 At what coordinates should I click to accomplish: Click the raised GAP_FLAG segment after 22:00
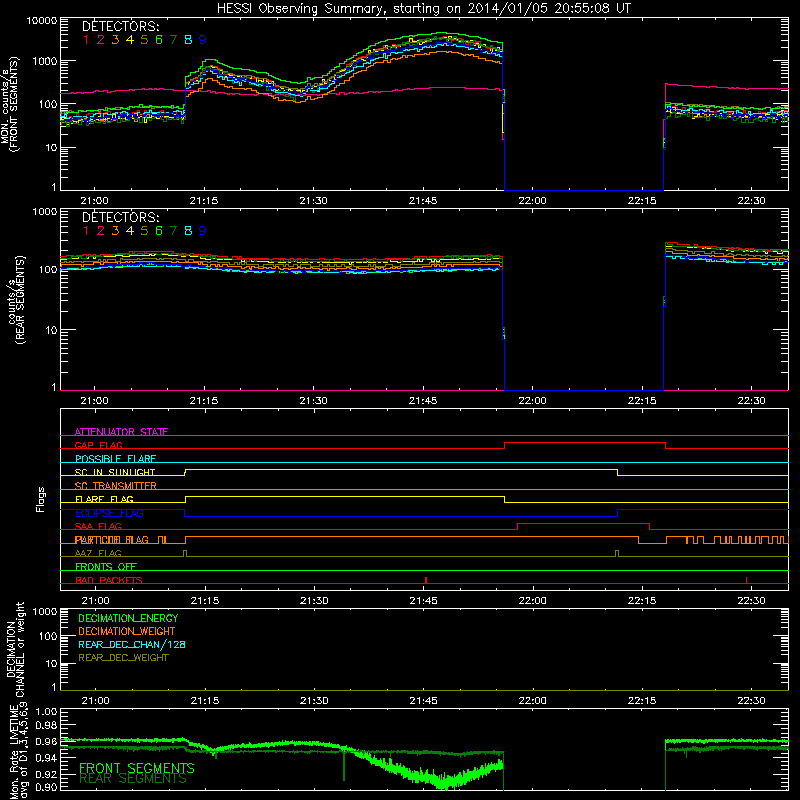coord(585,443)
